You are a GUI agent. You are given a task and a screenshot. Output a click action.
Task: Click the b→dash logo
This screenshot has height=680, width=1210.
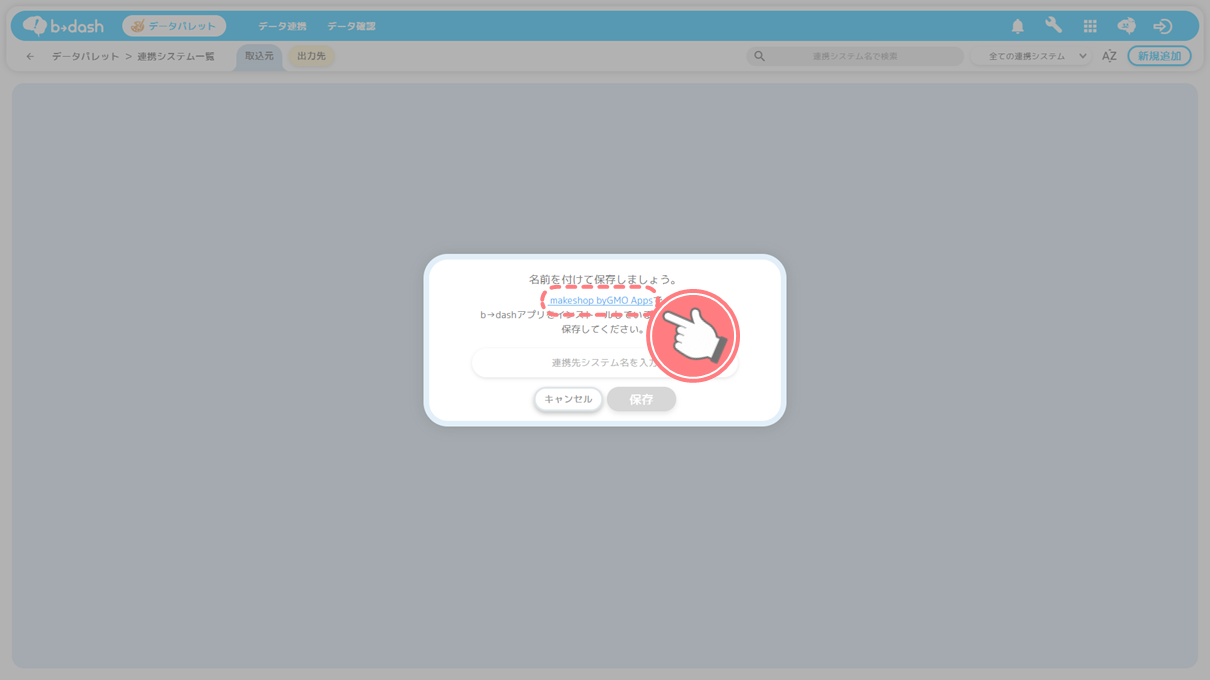click(x=63, y=26)
